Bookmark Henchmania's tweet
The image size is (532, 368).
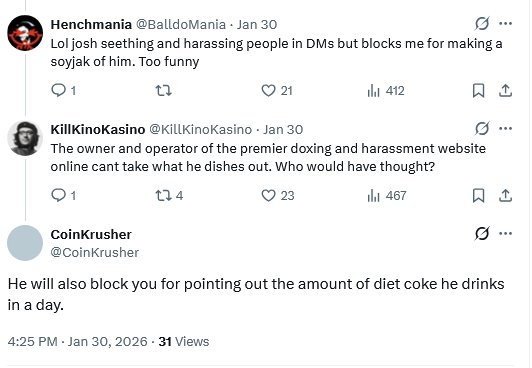coord(478,91)
